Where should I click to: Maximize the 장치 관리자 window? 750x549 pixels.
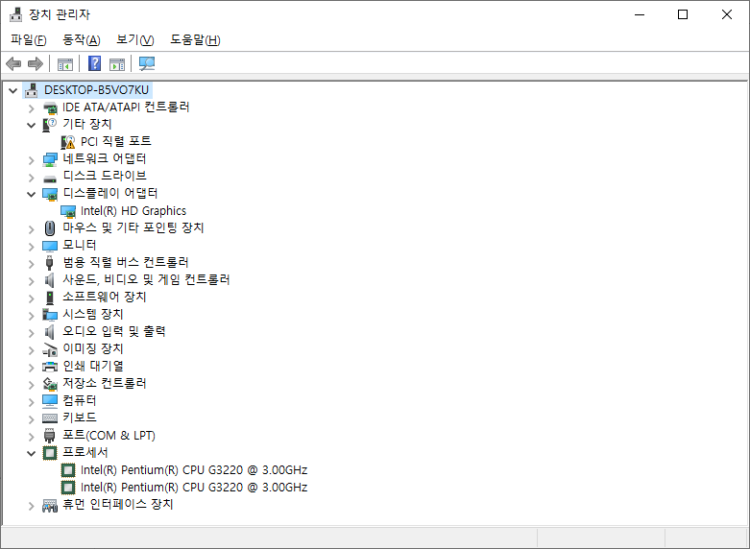pos(683,14)
